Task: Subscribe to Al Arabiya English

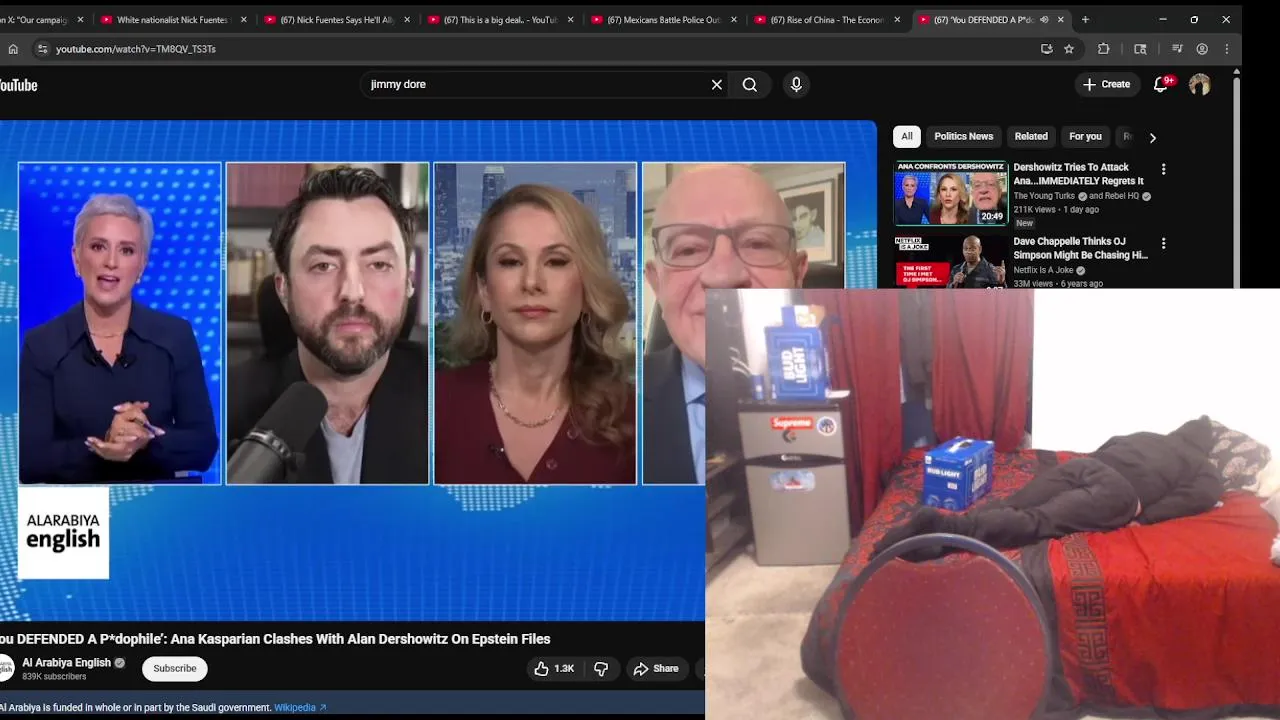Action: 175,669
